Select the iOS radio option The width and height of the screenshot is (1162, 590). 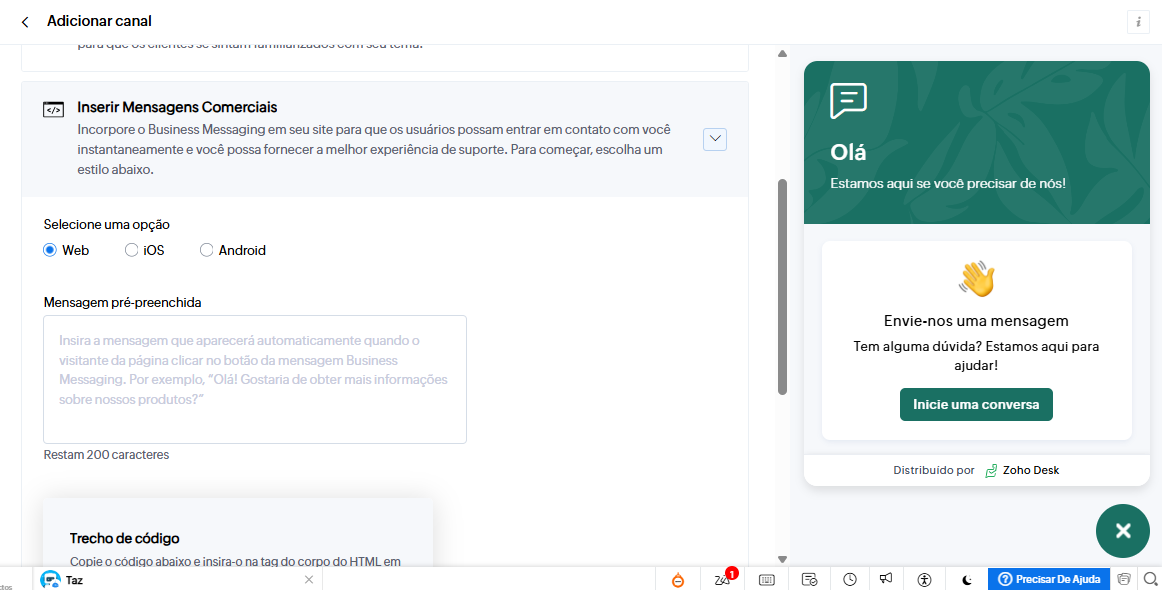(132, 251)
